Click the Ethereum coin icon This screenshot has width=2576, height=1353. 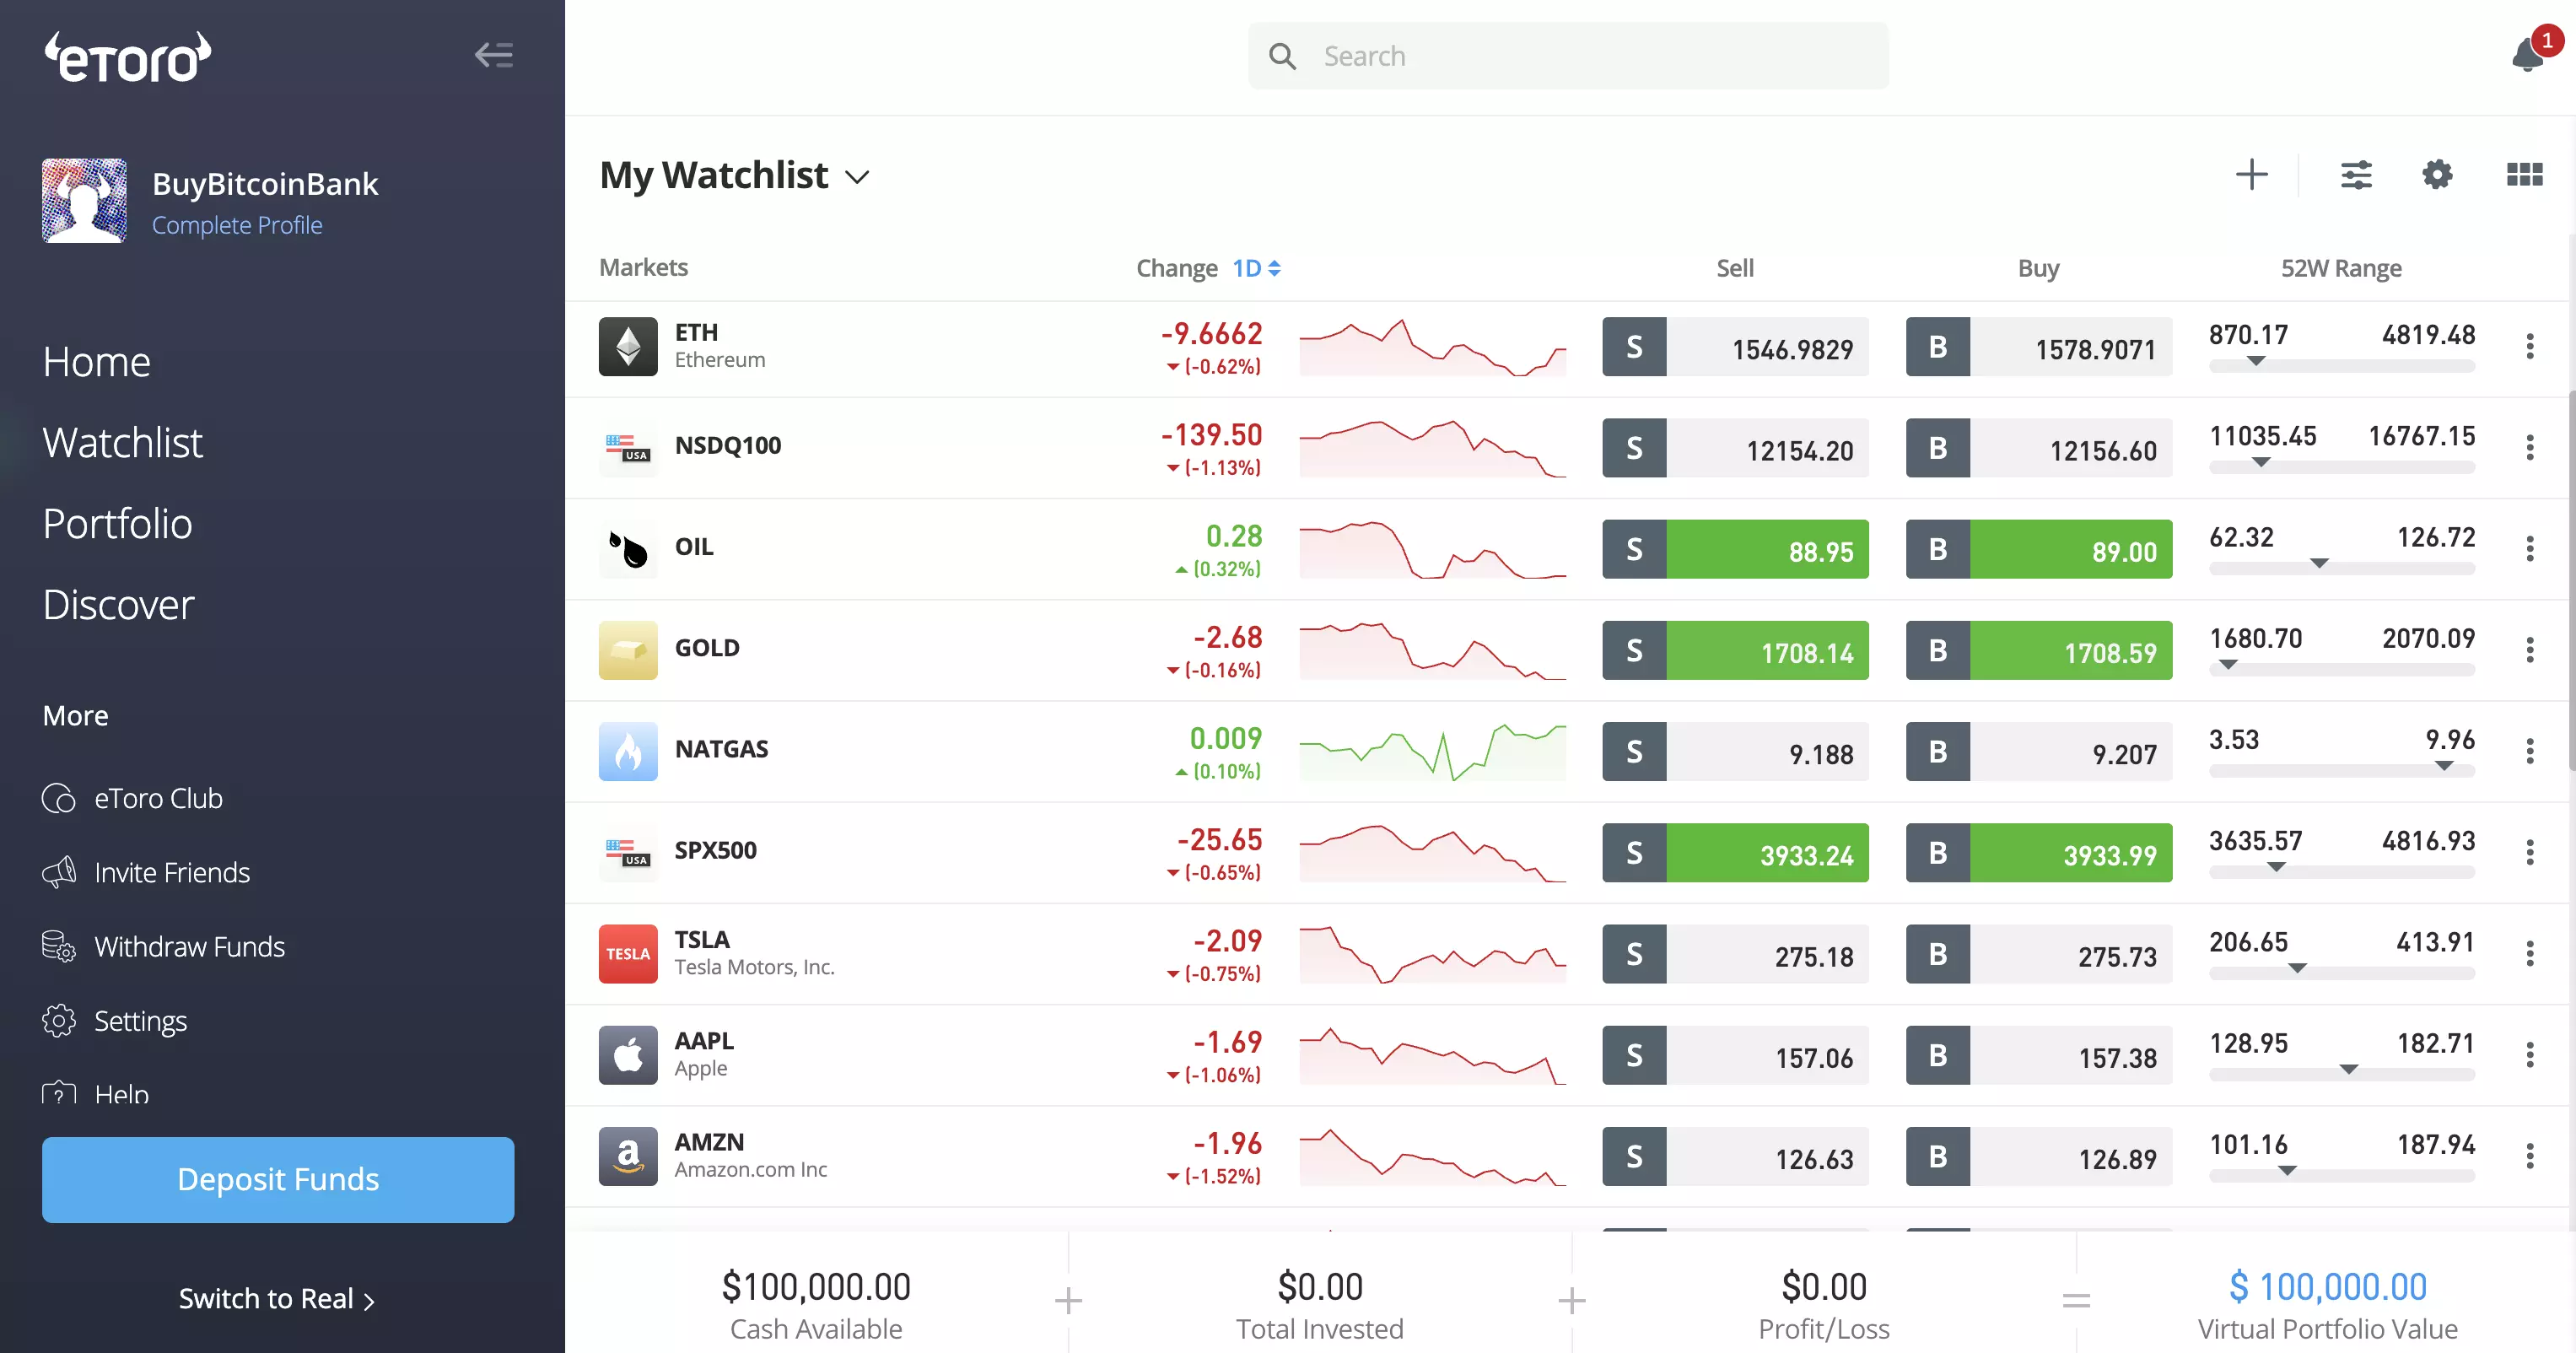pyautogui.click(x=628, y=347)
